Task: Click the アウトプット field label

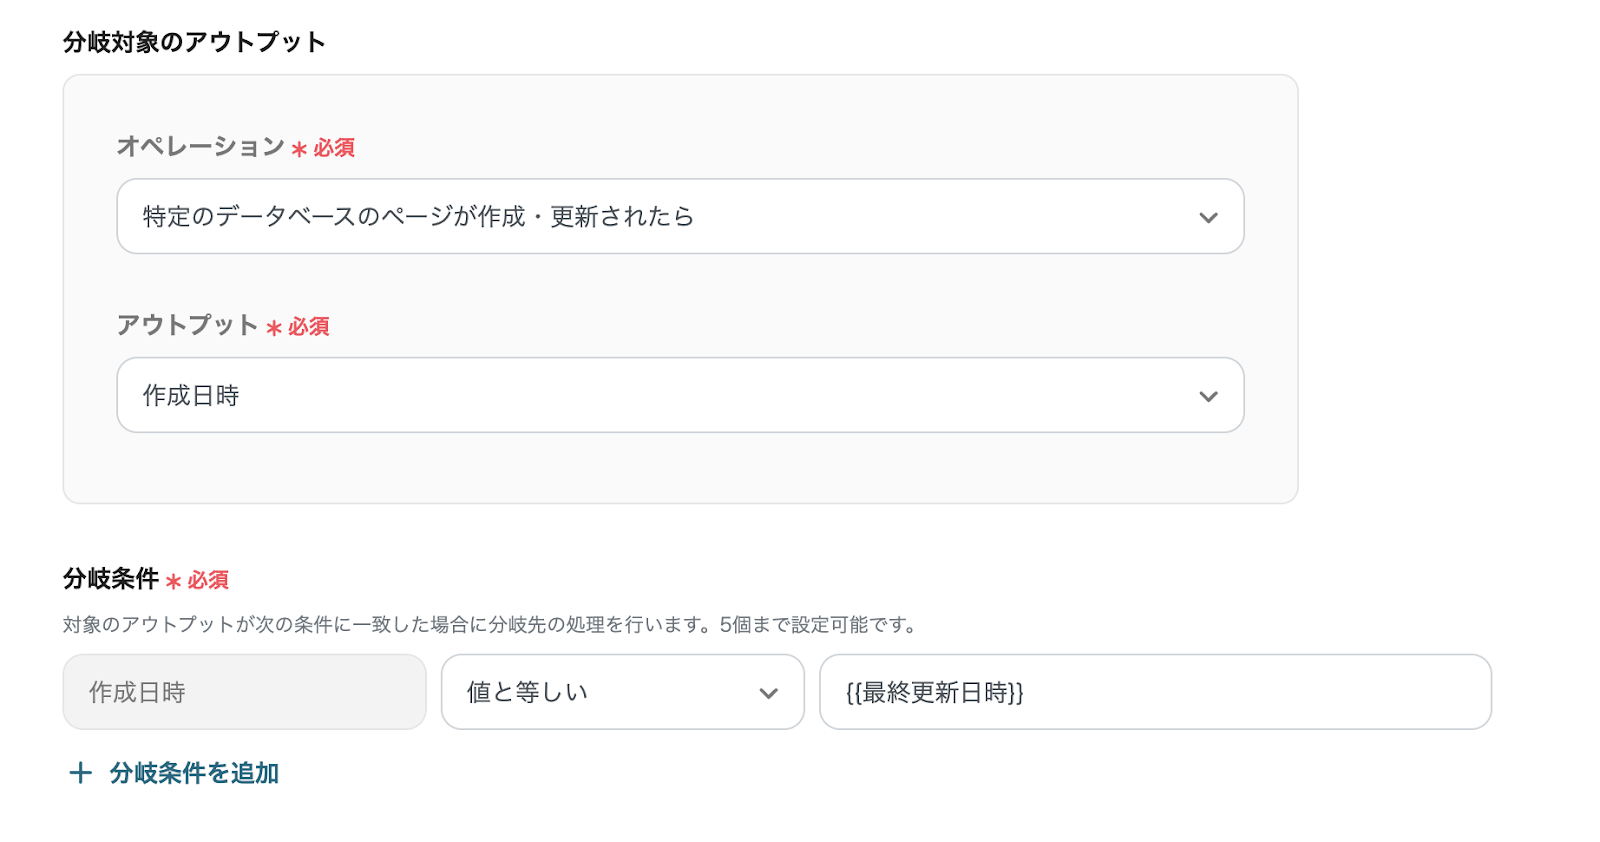Action: coord(188,326)
